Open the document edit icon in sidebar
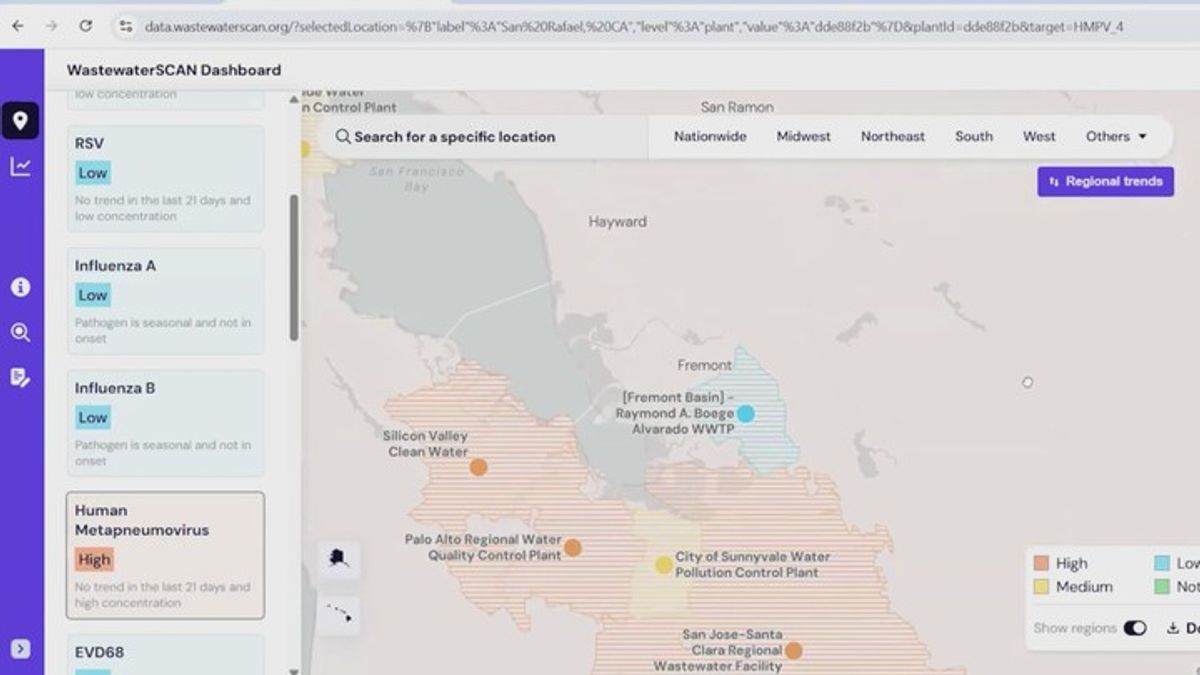This screenshot has width=1200, height=675. click(x=20, y=377)
